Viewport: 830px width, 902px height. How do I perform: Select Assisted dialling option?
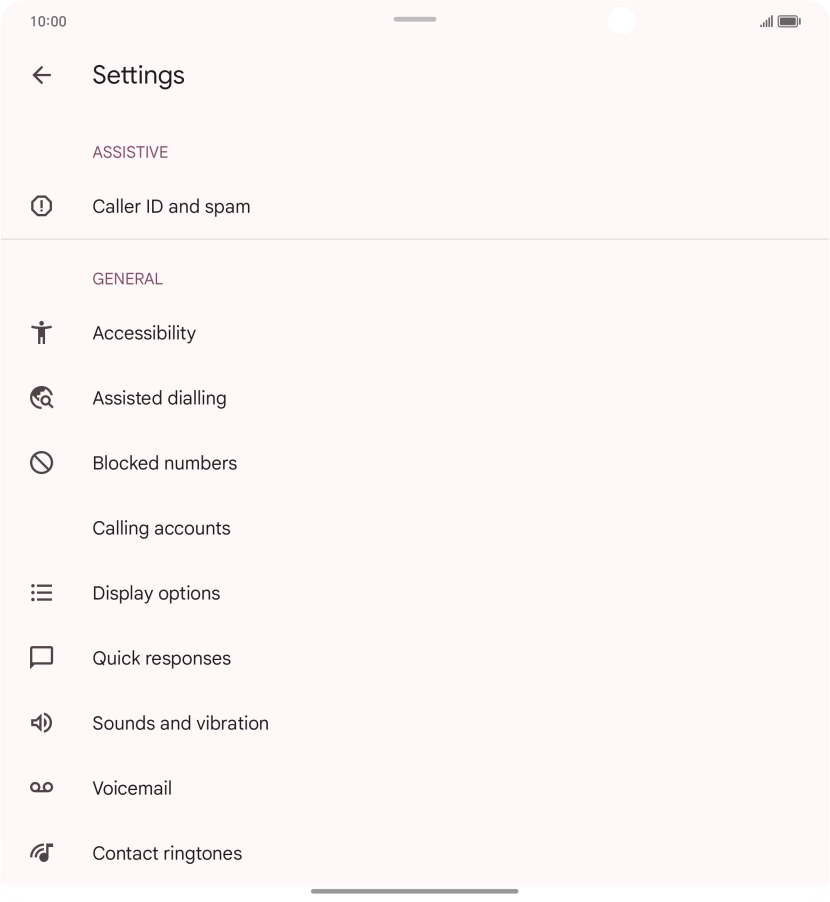[159, 398]
